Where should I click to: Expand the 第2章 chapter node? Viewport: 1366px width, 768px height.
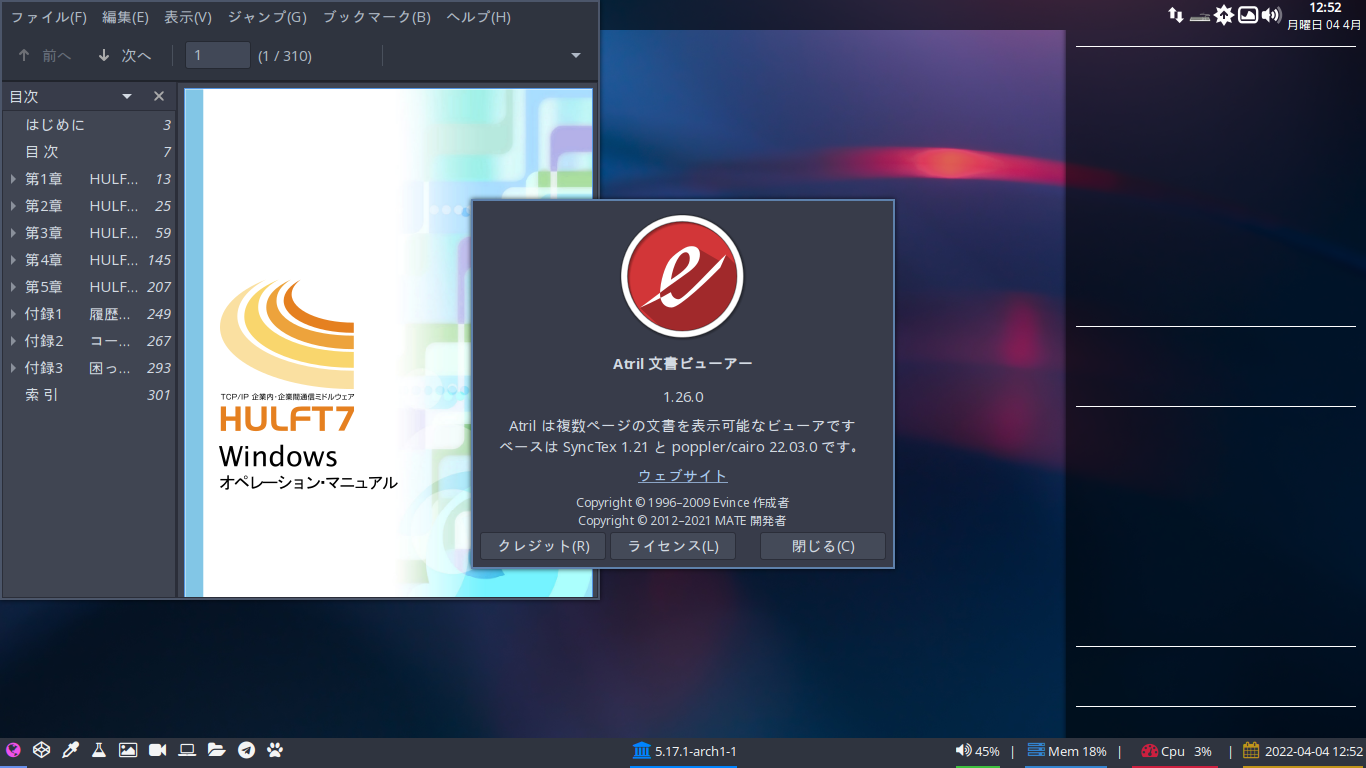[x=13, y=206]
